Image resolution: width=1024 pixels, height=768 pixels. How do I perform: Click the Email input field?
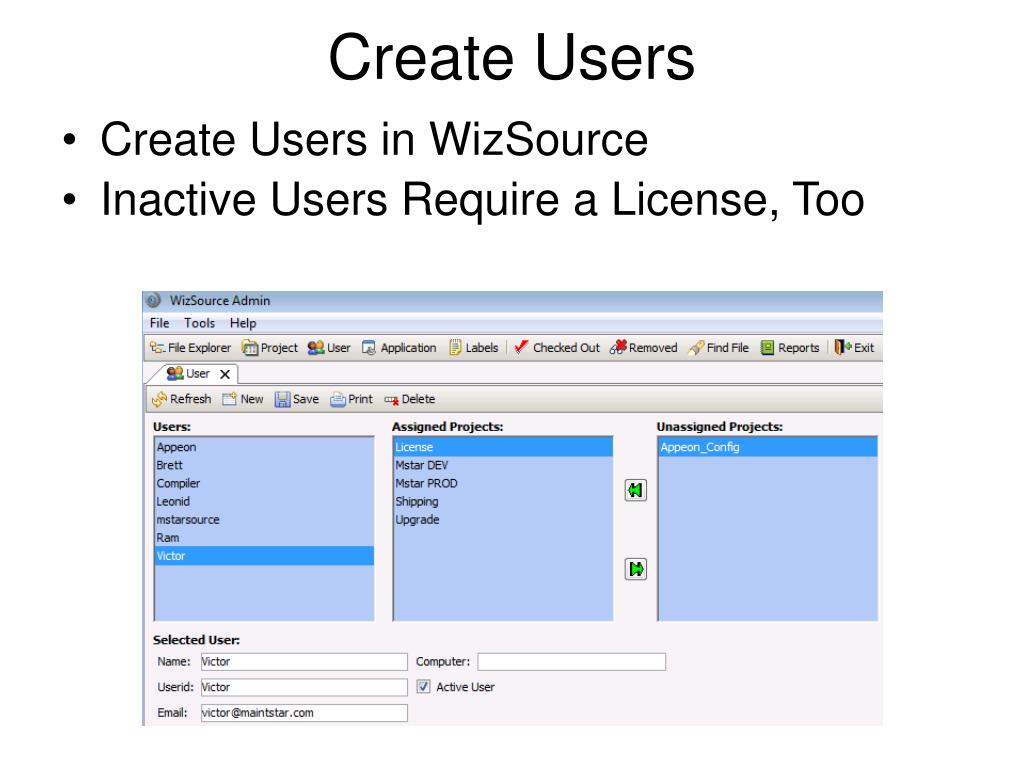pos(304,712)
